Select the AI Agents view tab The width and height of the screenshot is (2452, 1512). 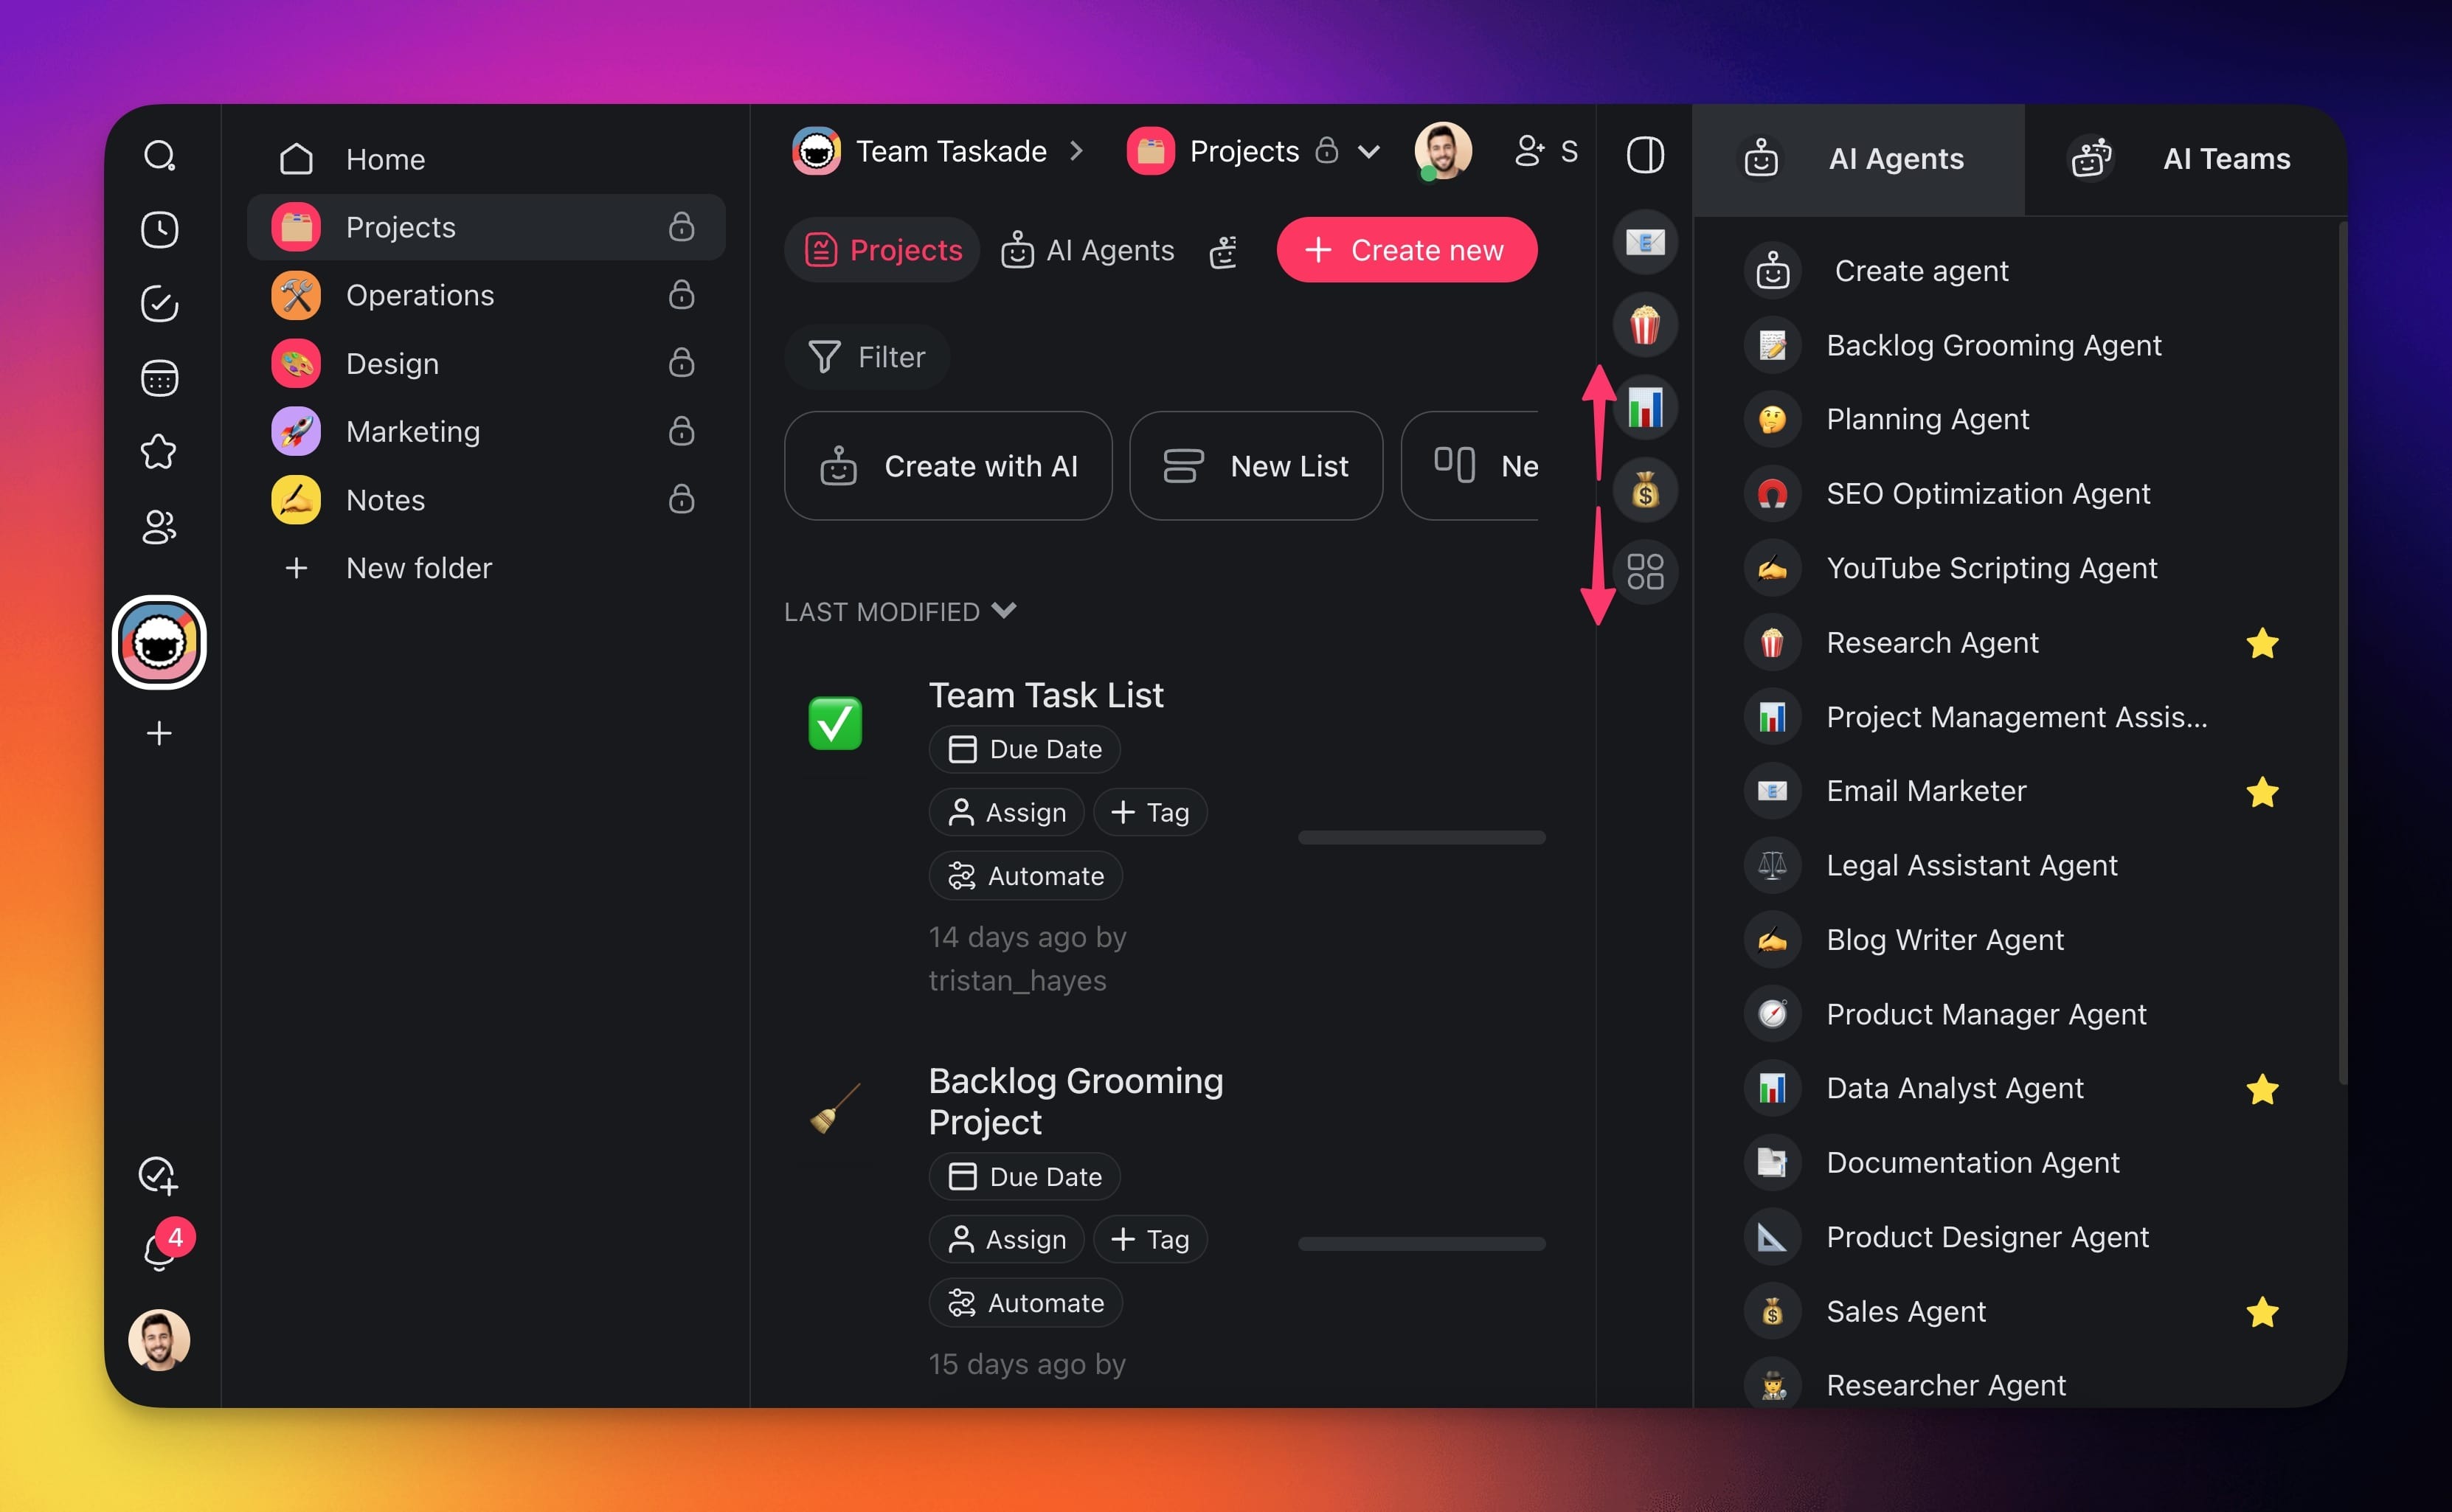[1088, 250]
